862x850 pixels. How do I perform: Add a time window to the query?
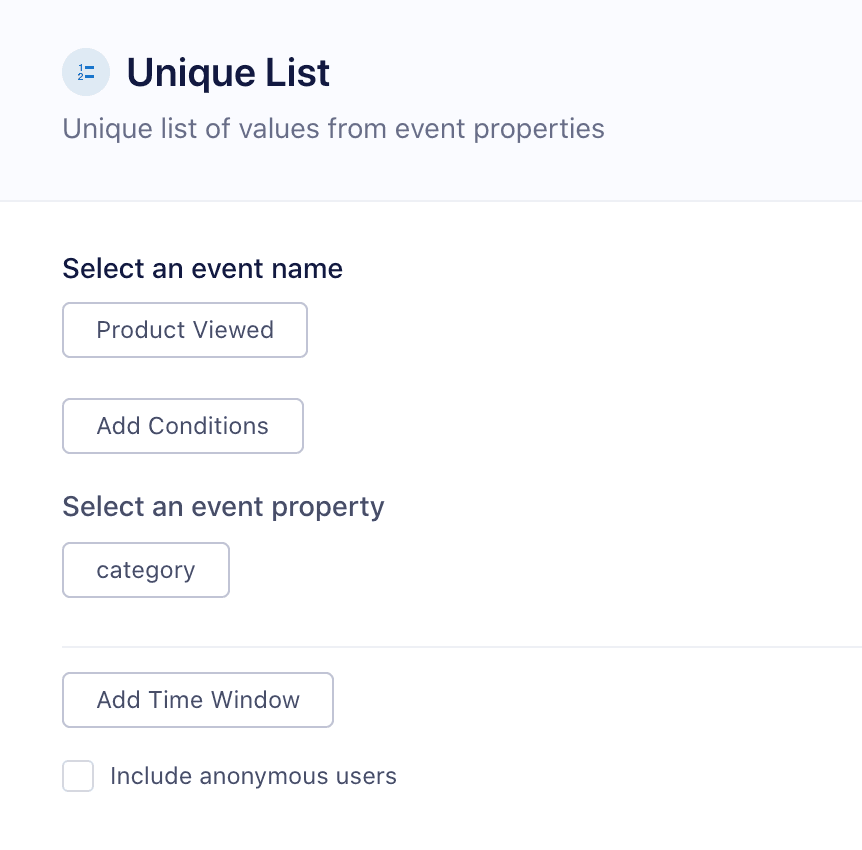[x=197, y=700]
